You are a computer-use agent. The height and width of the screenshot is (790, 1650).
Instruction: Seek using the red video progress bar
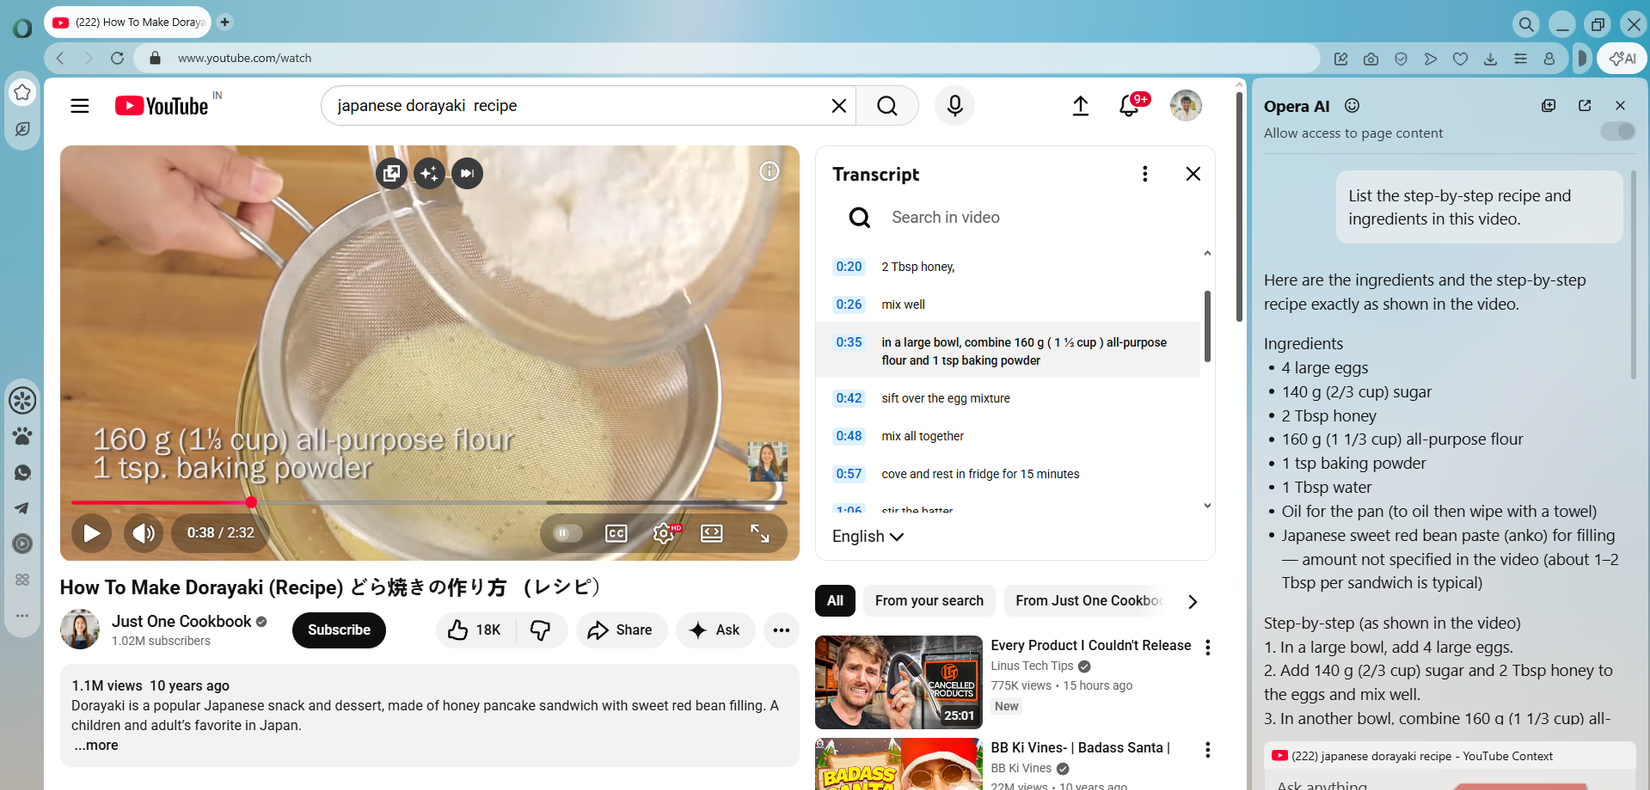click(429, 502)
